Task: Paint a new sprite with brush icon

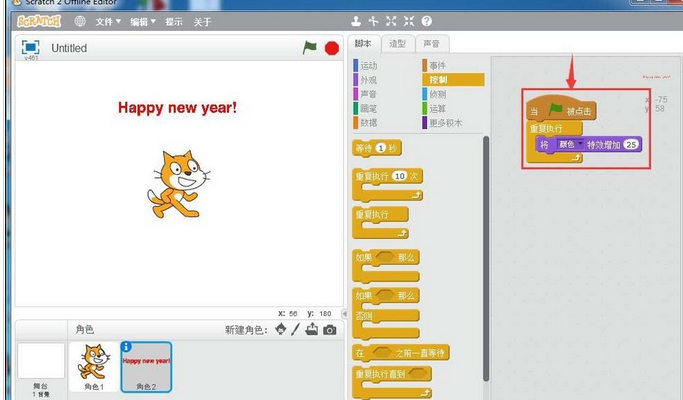Action: coord(296,330)
